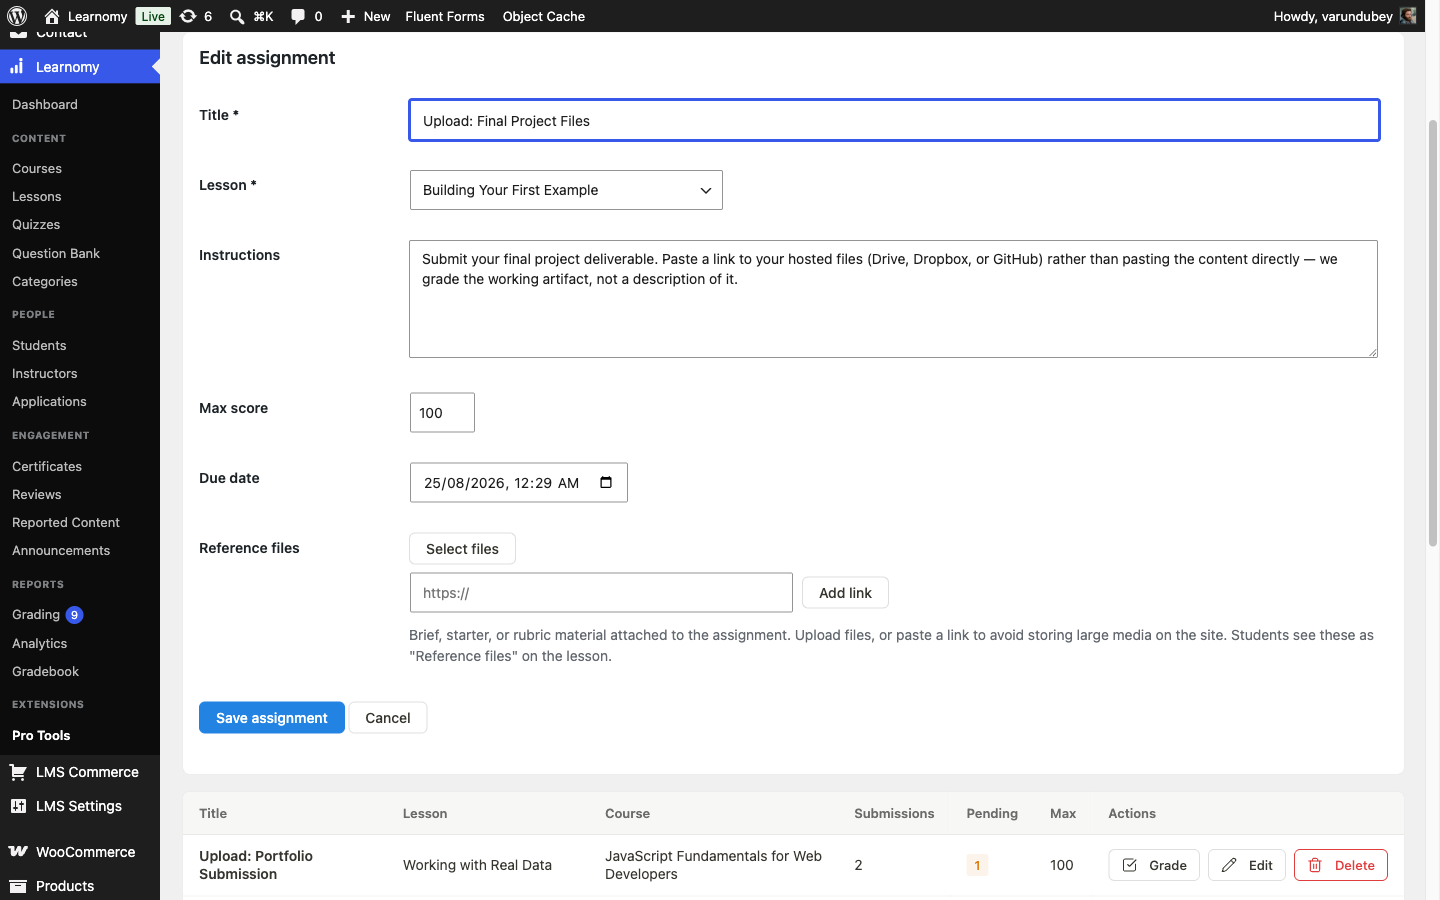Click the LMS Settings sliders icon
1440x900 pixels.
point(18,806)
